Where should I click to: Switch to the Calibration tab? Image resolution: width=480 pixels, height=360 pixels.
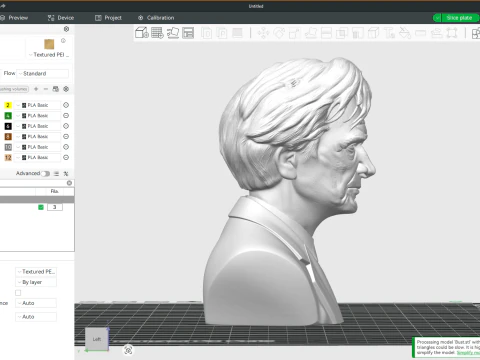click(156, 18)
